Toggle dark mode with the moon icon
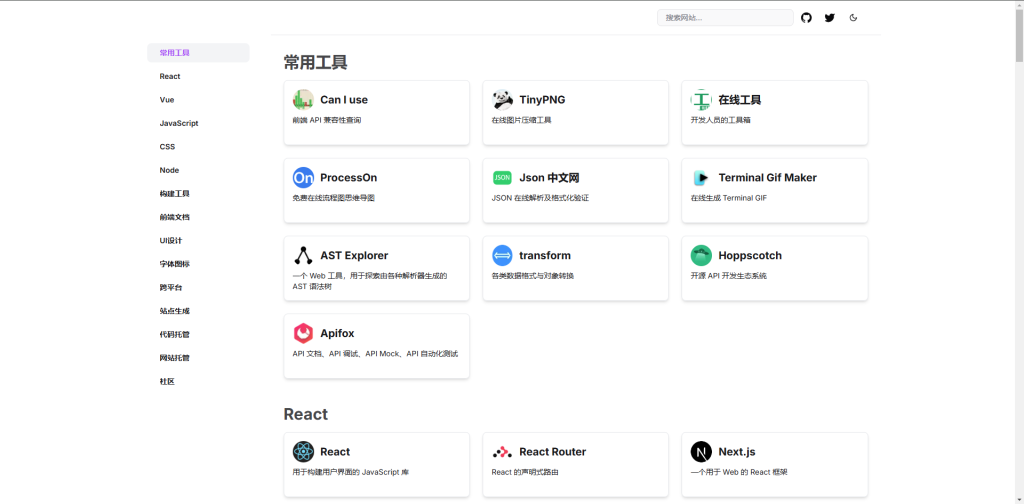Viewport: 1024px width, 504px height. [x=853, y=18]
